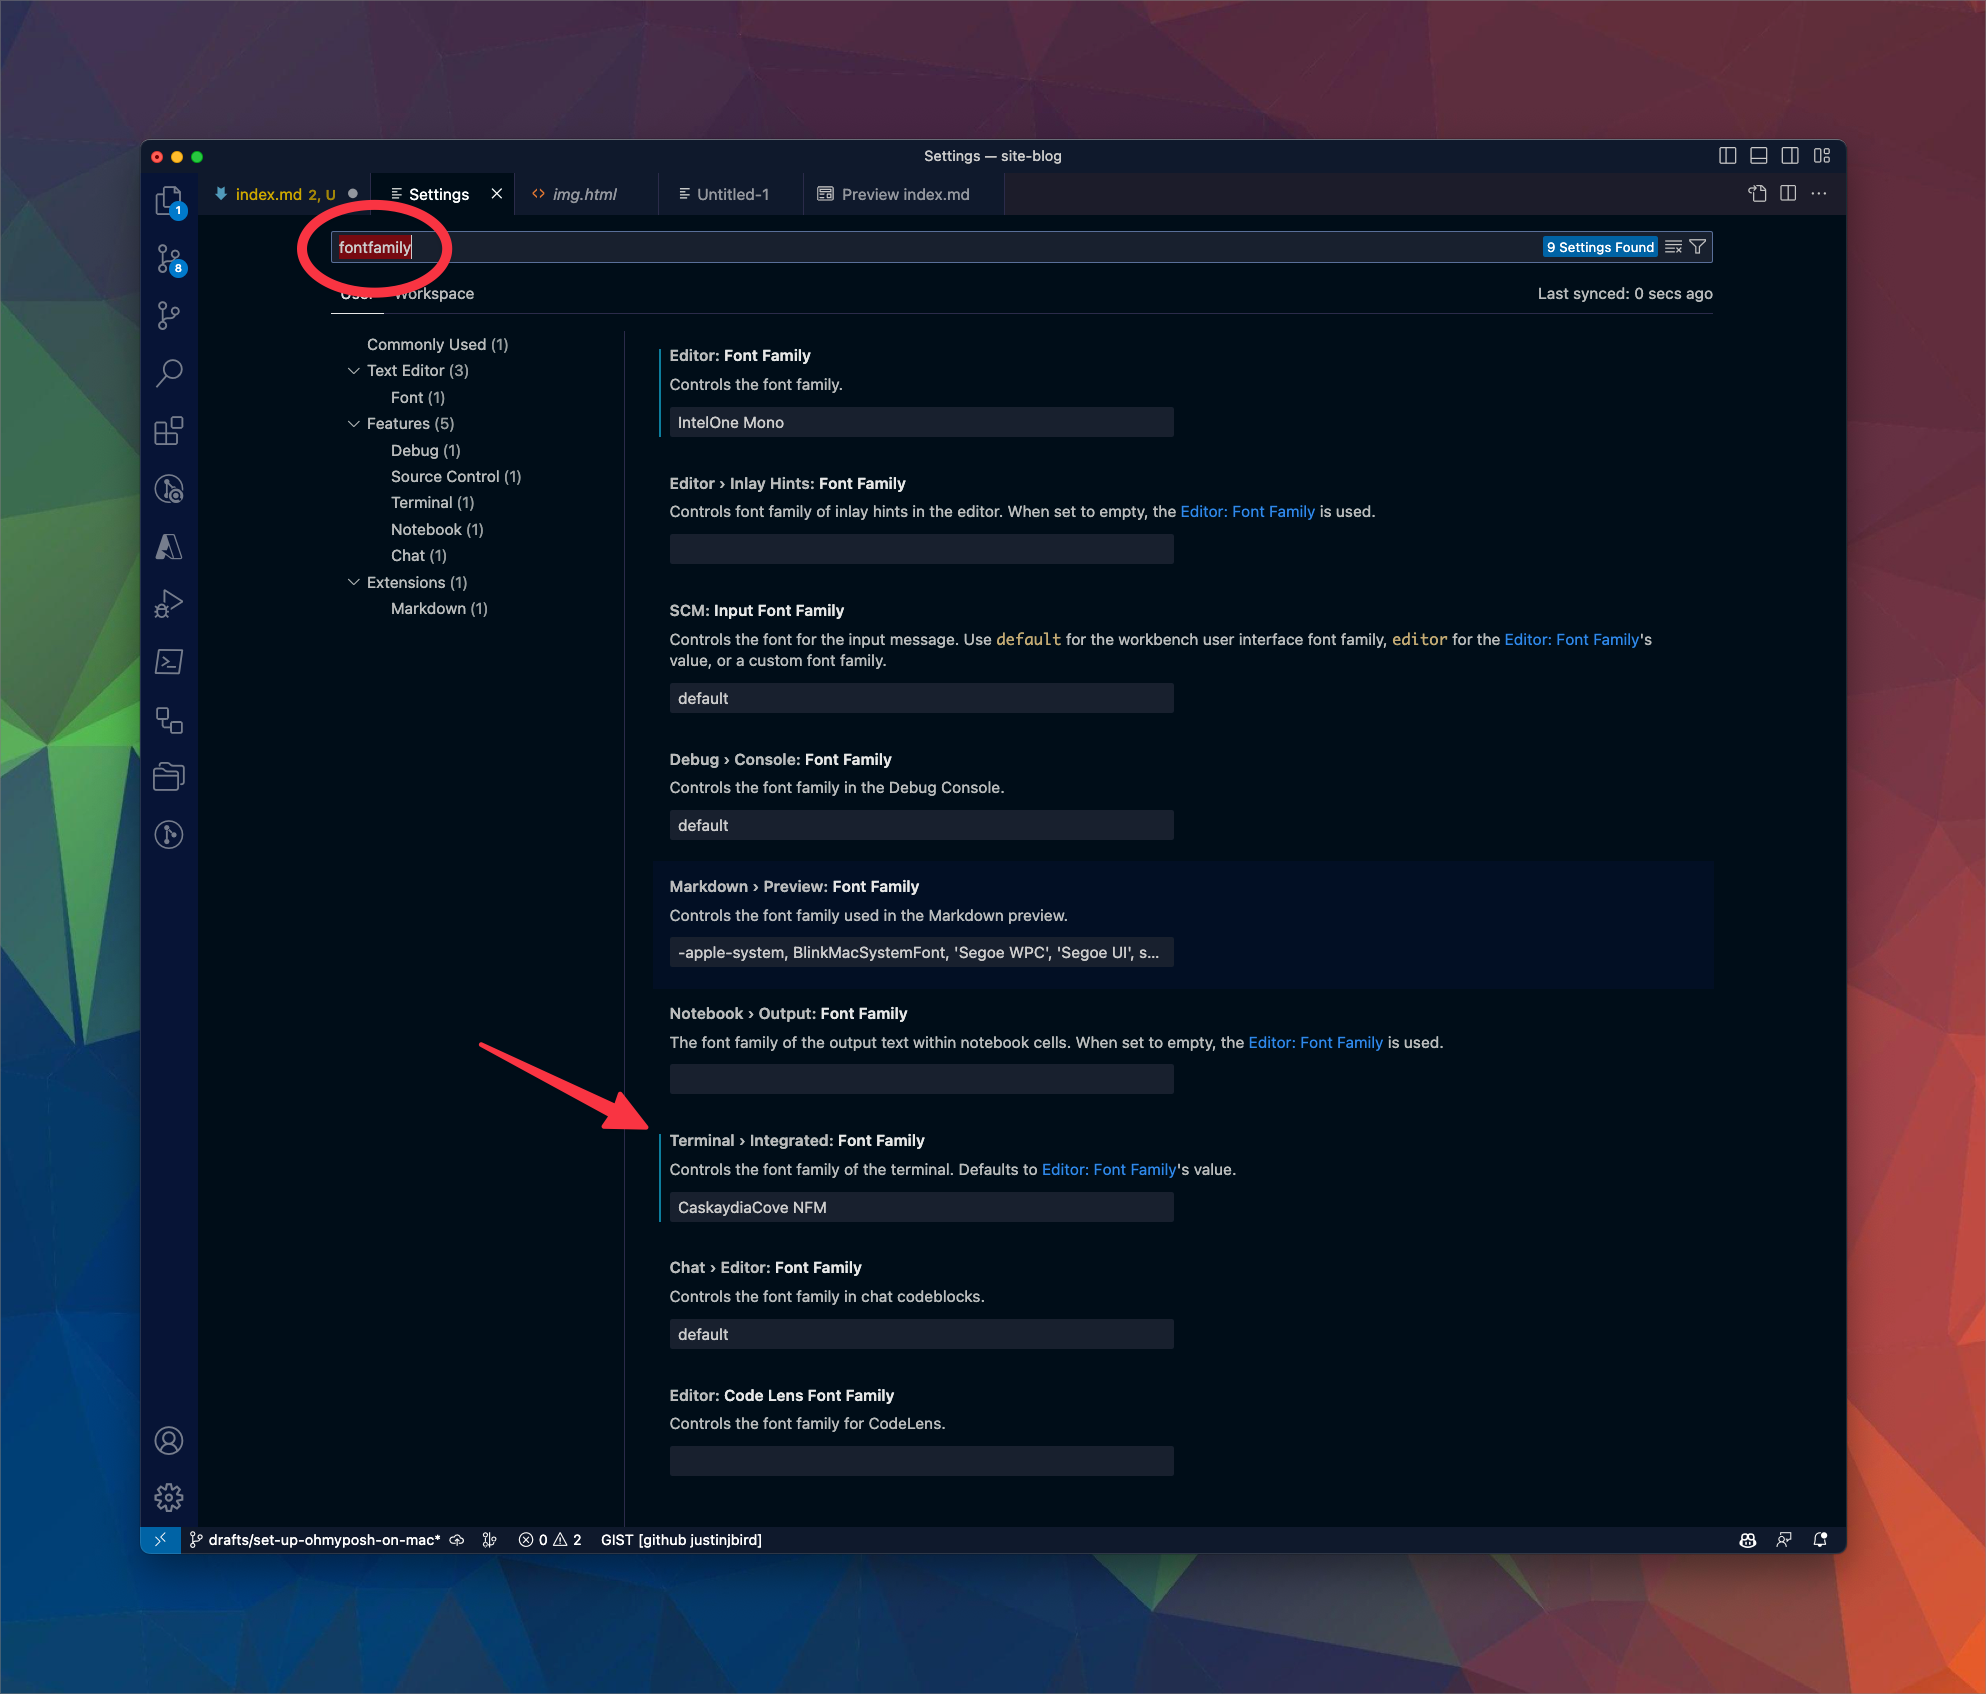Open the Source Control view showing 8 changes
This screenshot has height=1694, width=1986.
tap(169, 258)
